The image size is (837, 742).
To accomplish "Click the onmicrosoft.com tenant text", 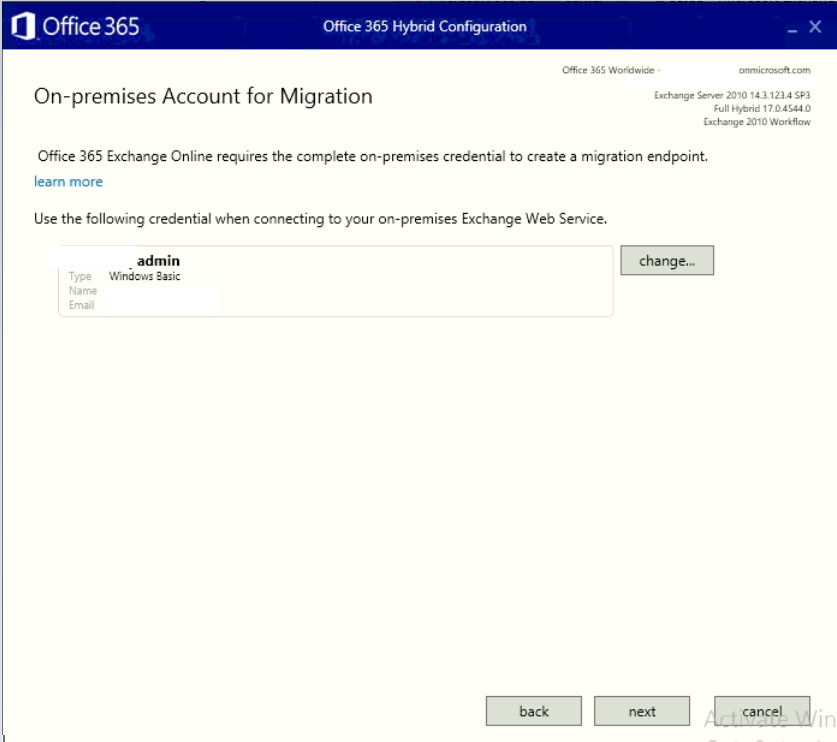I will click(x=774, y=70).
